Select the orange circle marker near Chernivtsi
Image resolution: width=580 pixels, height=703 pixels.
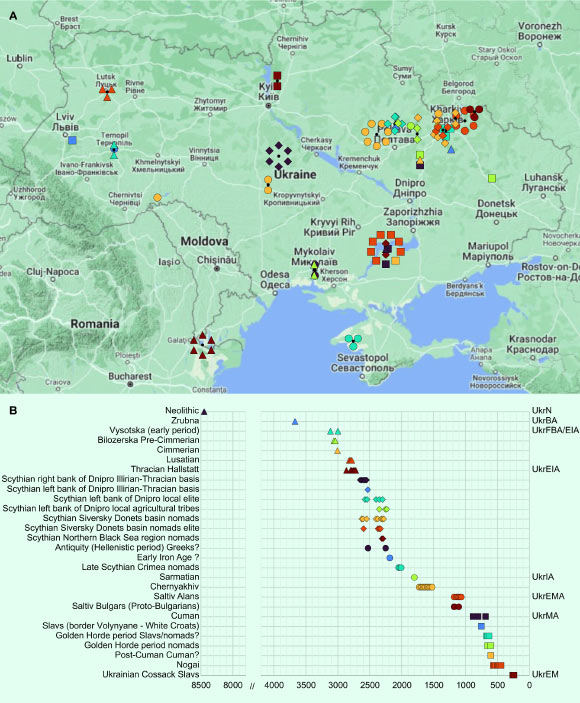coord(157,198)
